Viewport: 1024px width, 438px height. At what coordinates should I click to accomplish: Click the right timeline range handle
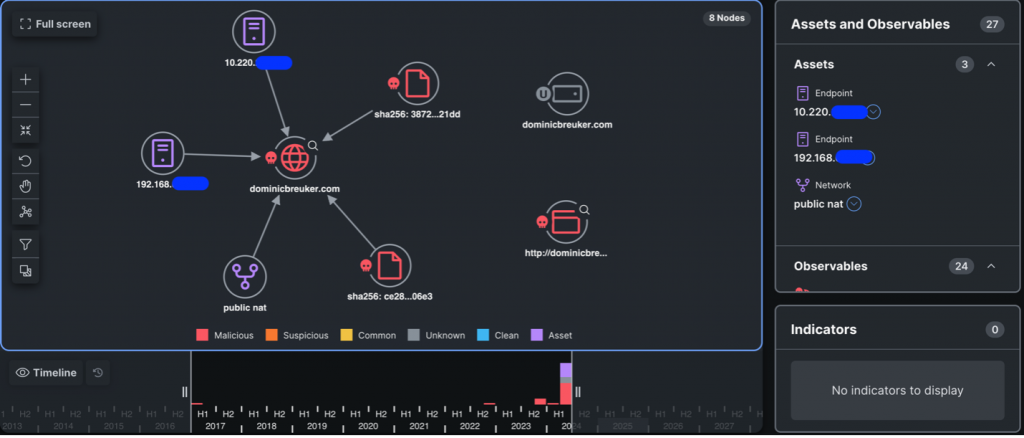tap(577, 392)
